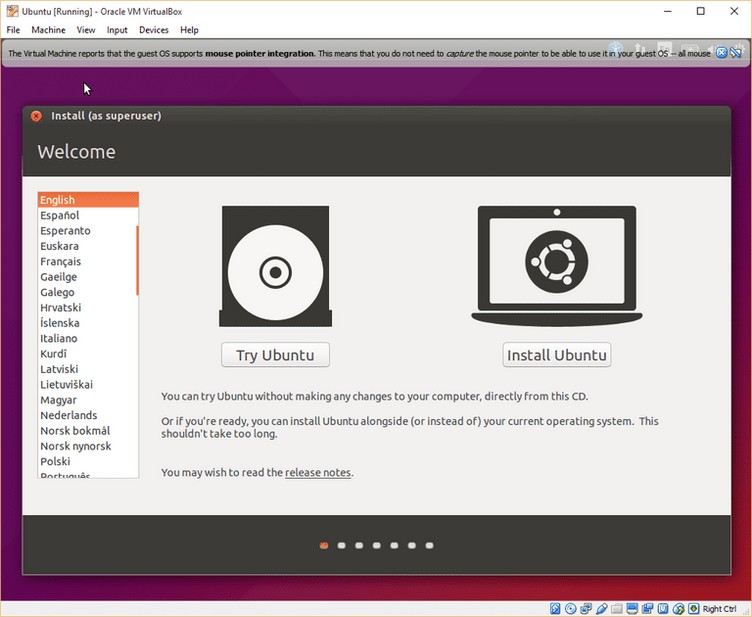Open the Input menu
This screenshot has width=752, height=617.
tap(117, 30)
